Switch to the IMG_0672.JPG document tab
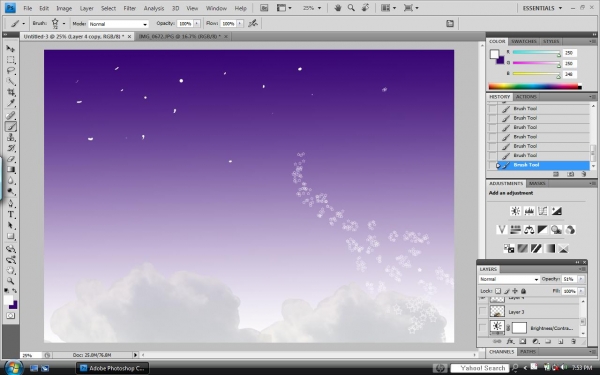 click(180, 36)
